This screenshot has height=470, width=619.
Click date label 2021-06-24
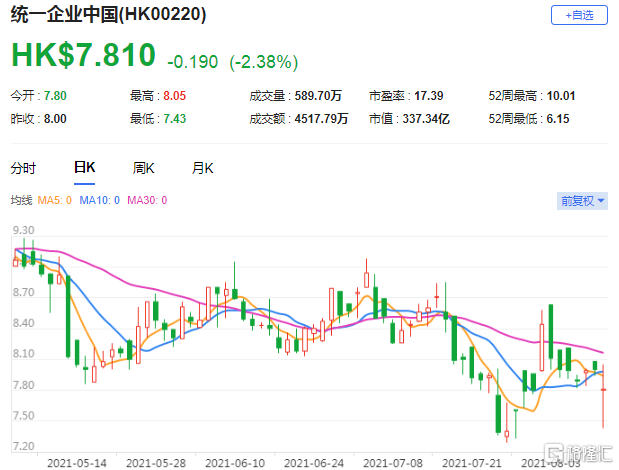coord(314,463)
